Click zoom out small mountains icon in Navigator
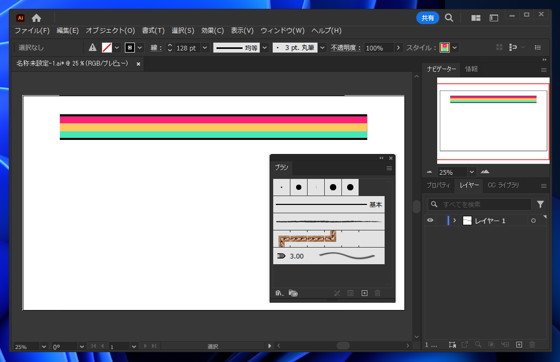The image size is (560, 362). tap(429, 172)
